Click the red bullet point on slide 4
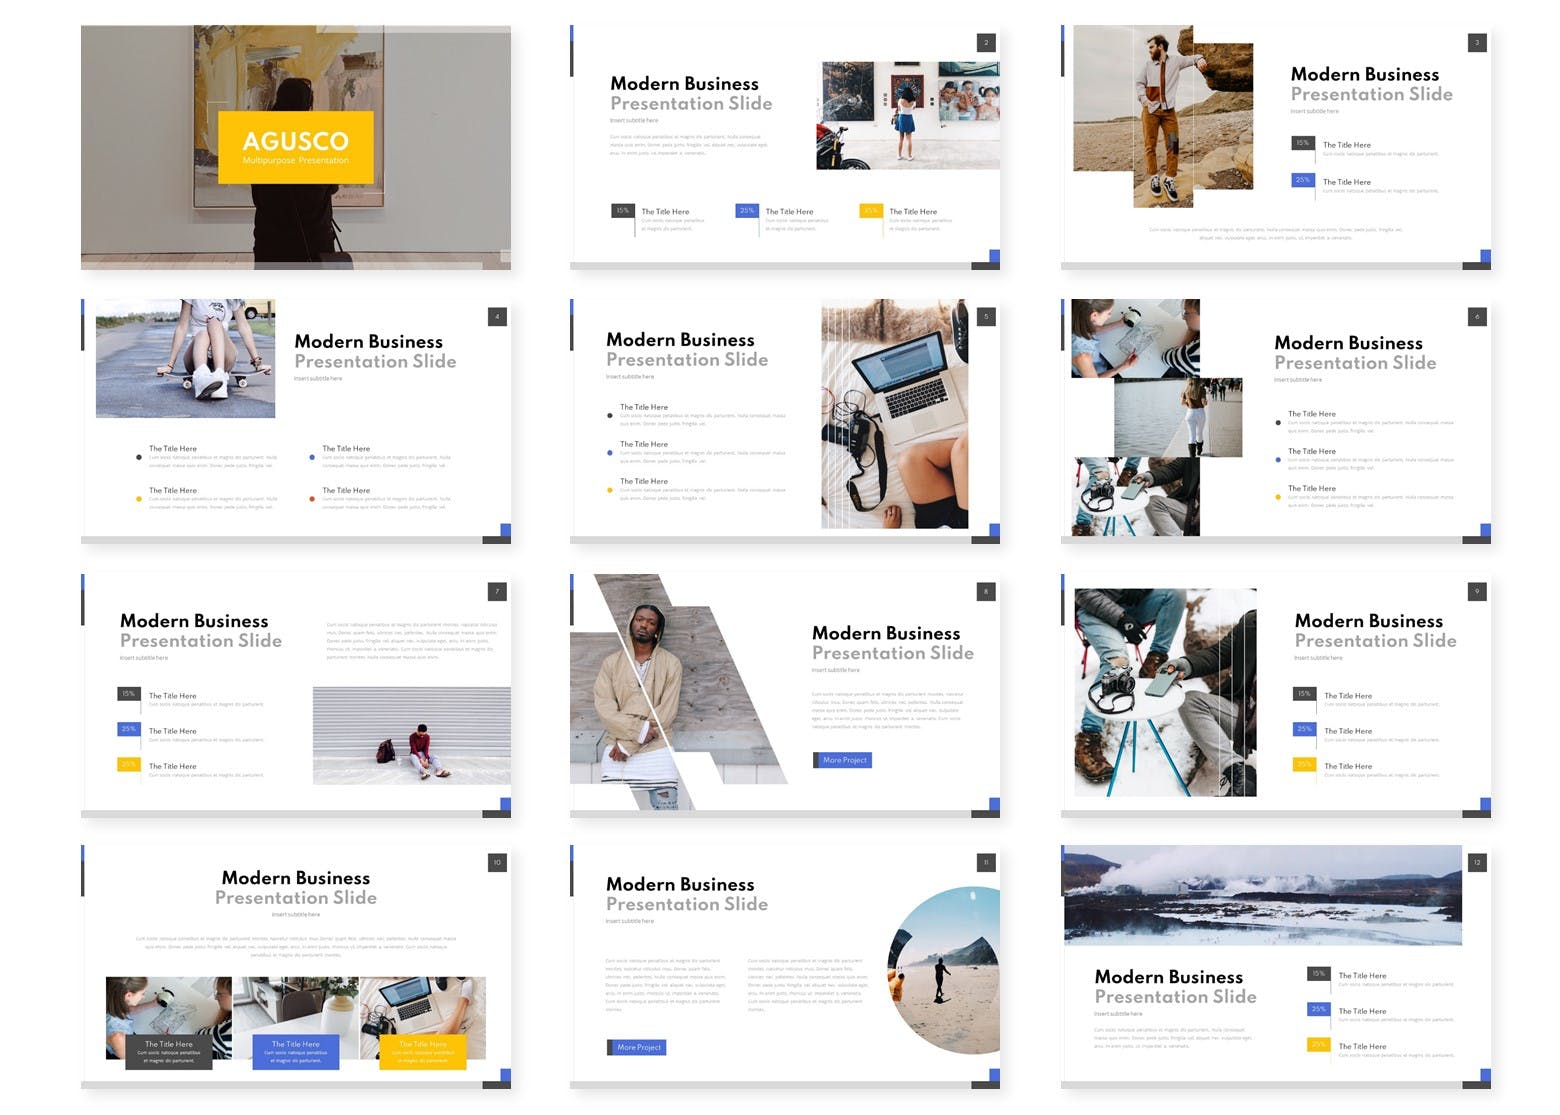The height and width of the screenshot is (1115, 1560). point(312,499)
